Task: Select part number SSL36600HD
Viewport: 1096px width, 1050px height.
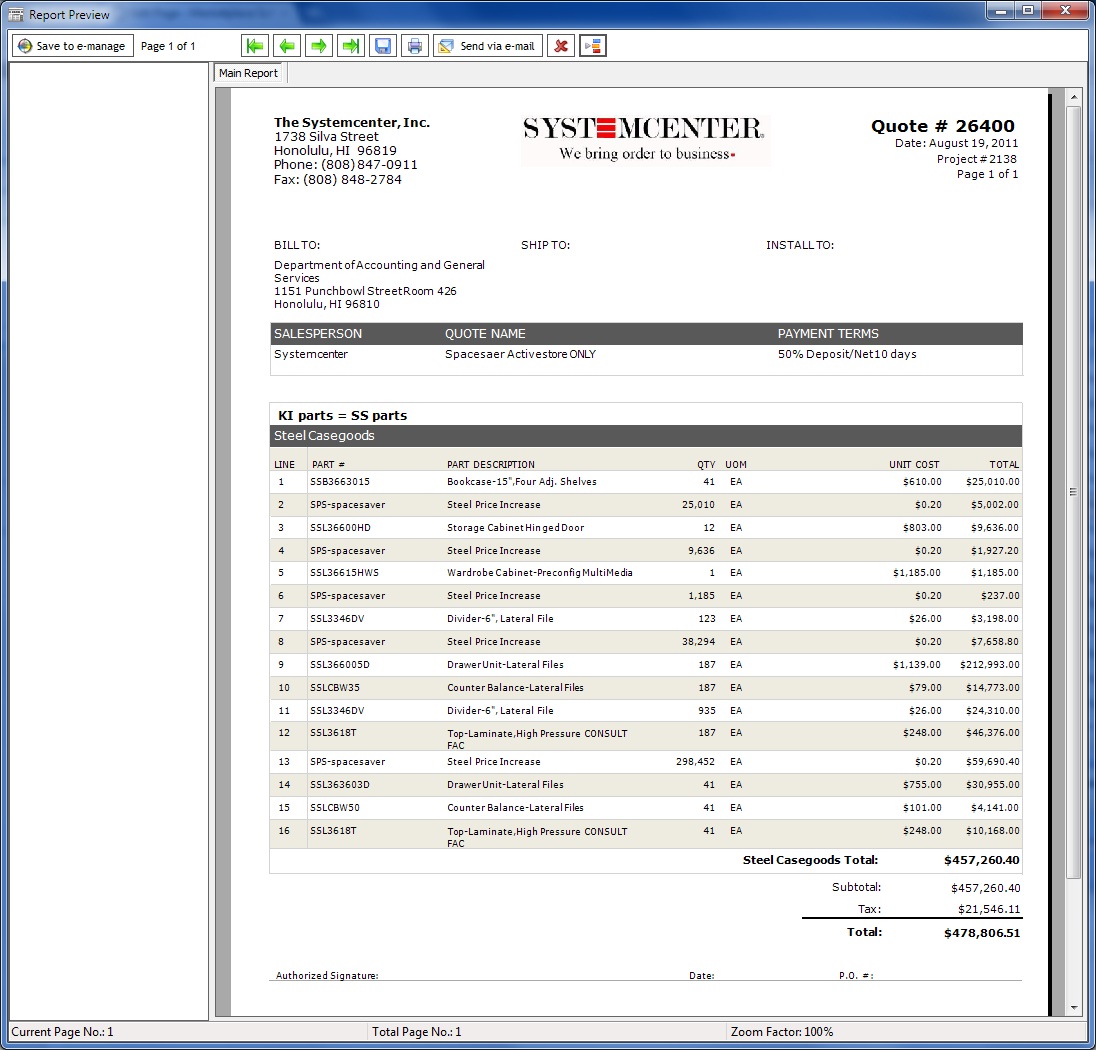Action: tap(340, 528)
